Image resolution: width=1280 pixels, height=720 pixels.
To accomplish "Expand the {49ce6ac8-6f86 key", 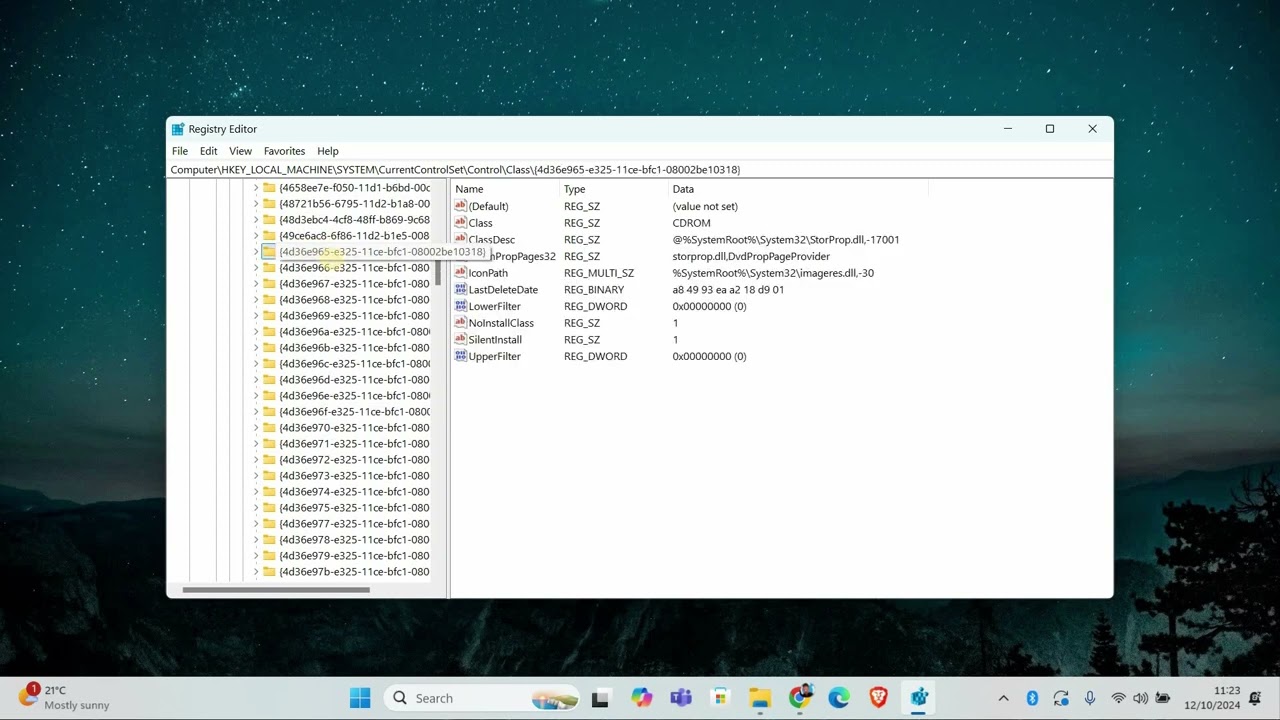I will tap(256, 236).
